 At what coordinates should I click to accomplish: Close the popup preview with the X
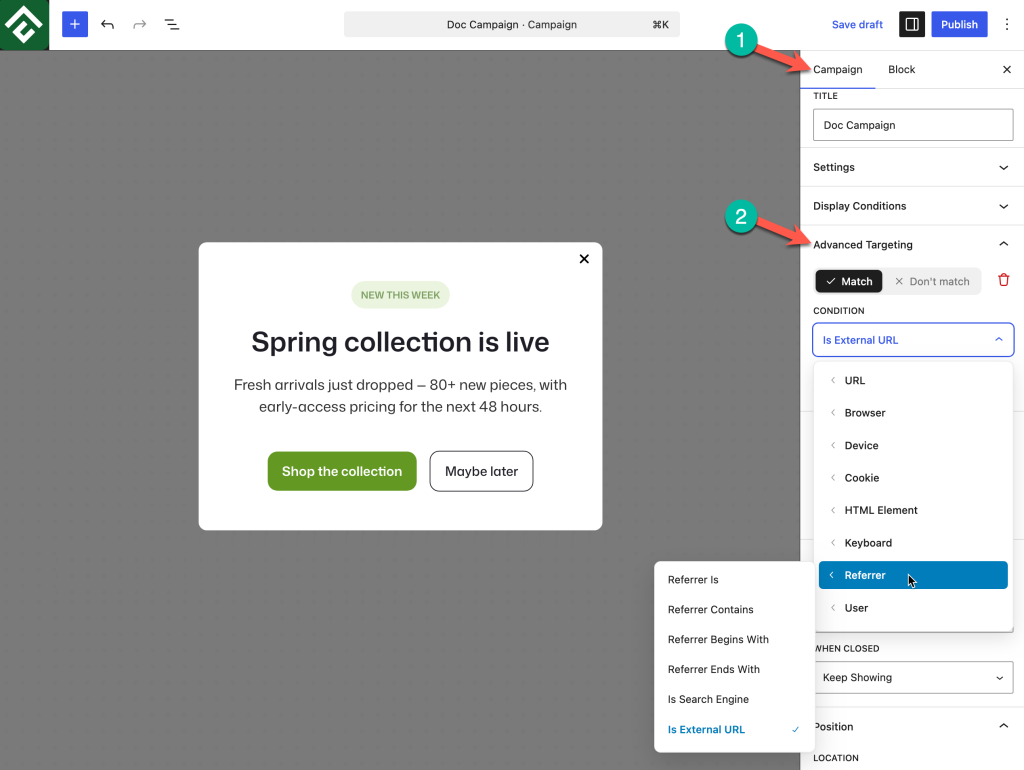584,259
